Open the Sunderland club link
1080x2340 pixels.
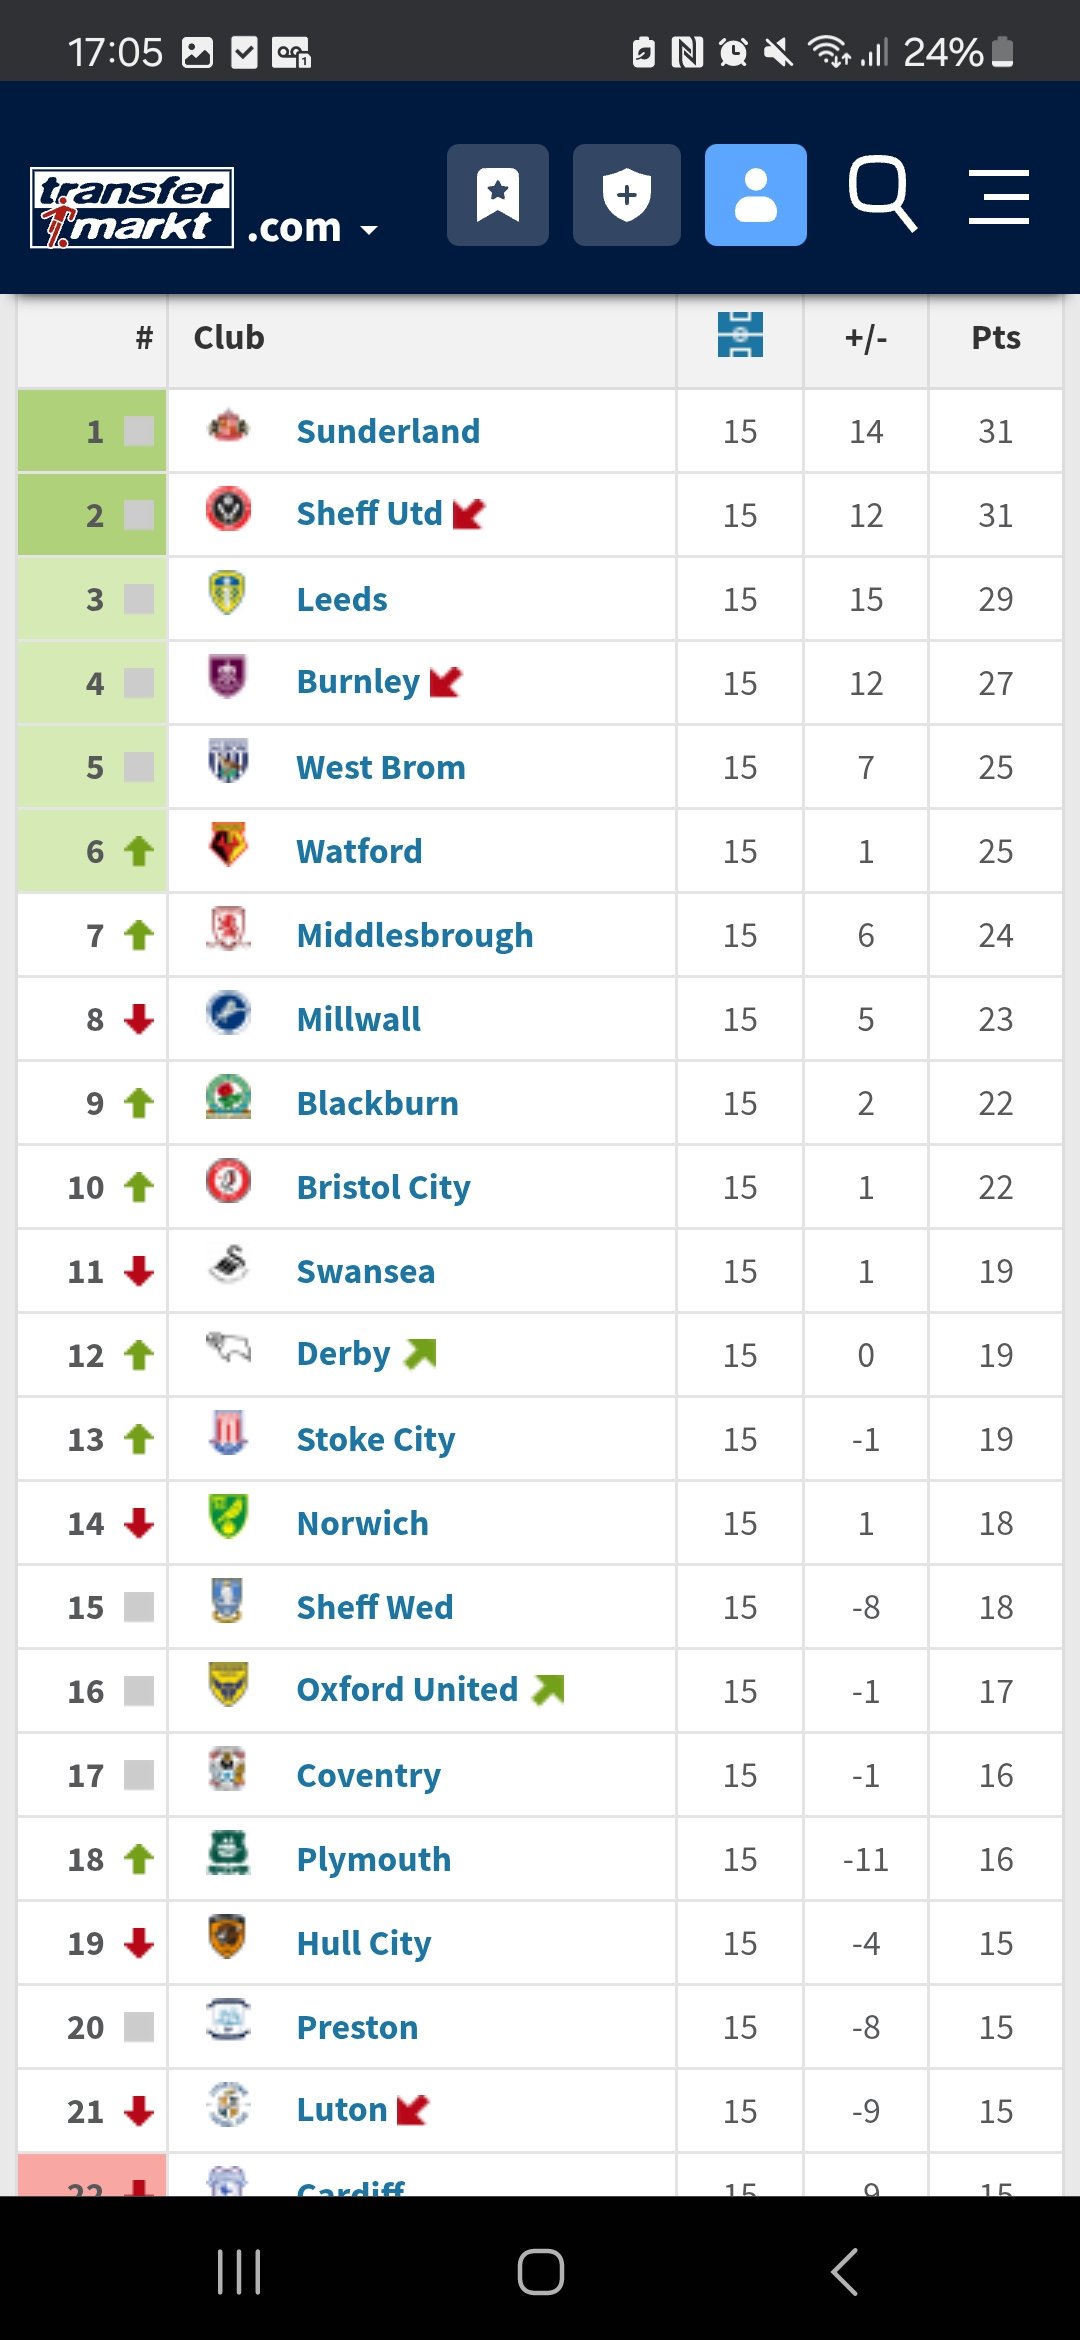388,431
